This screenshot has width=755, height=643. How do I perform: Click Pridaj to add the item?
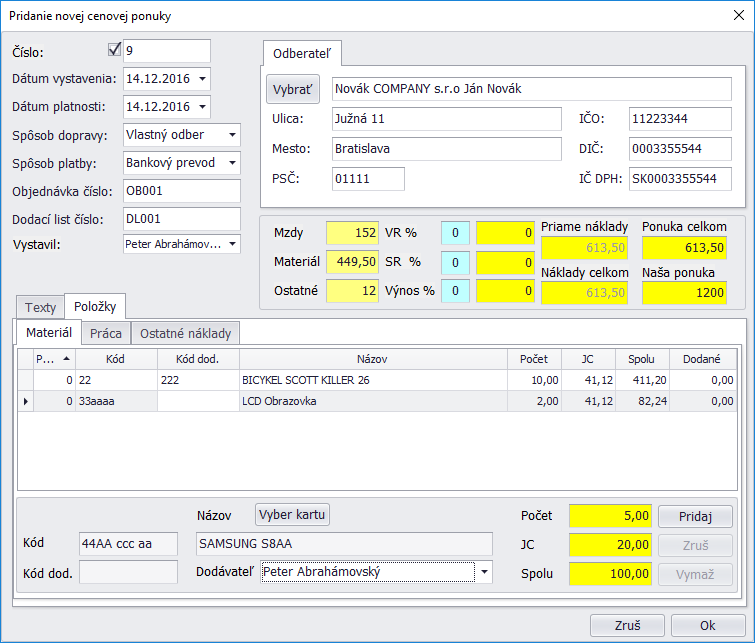tap(695, 516)
